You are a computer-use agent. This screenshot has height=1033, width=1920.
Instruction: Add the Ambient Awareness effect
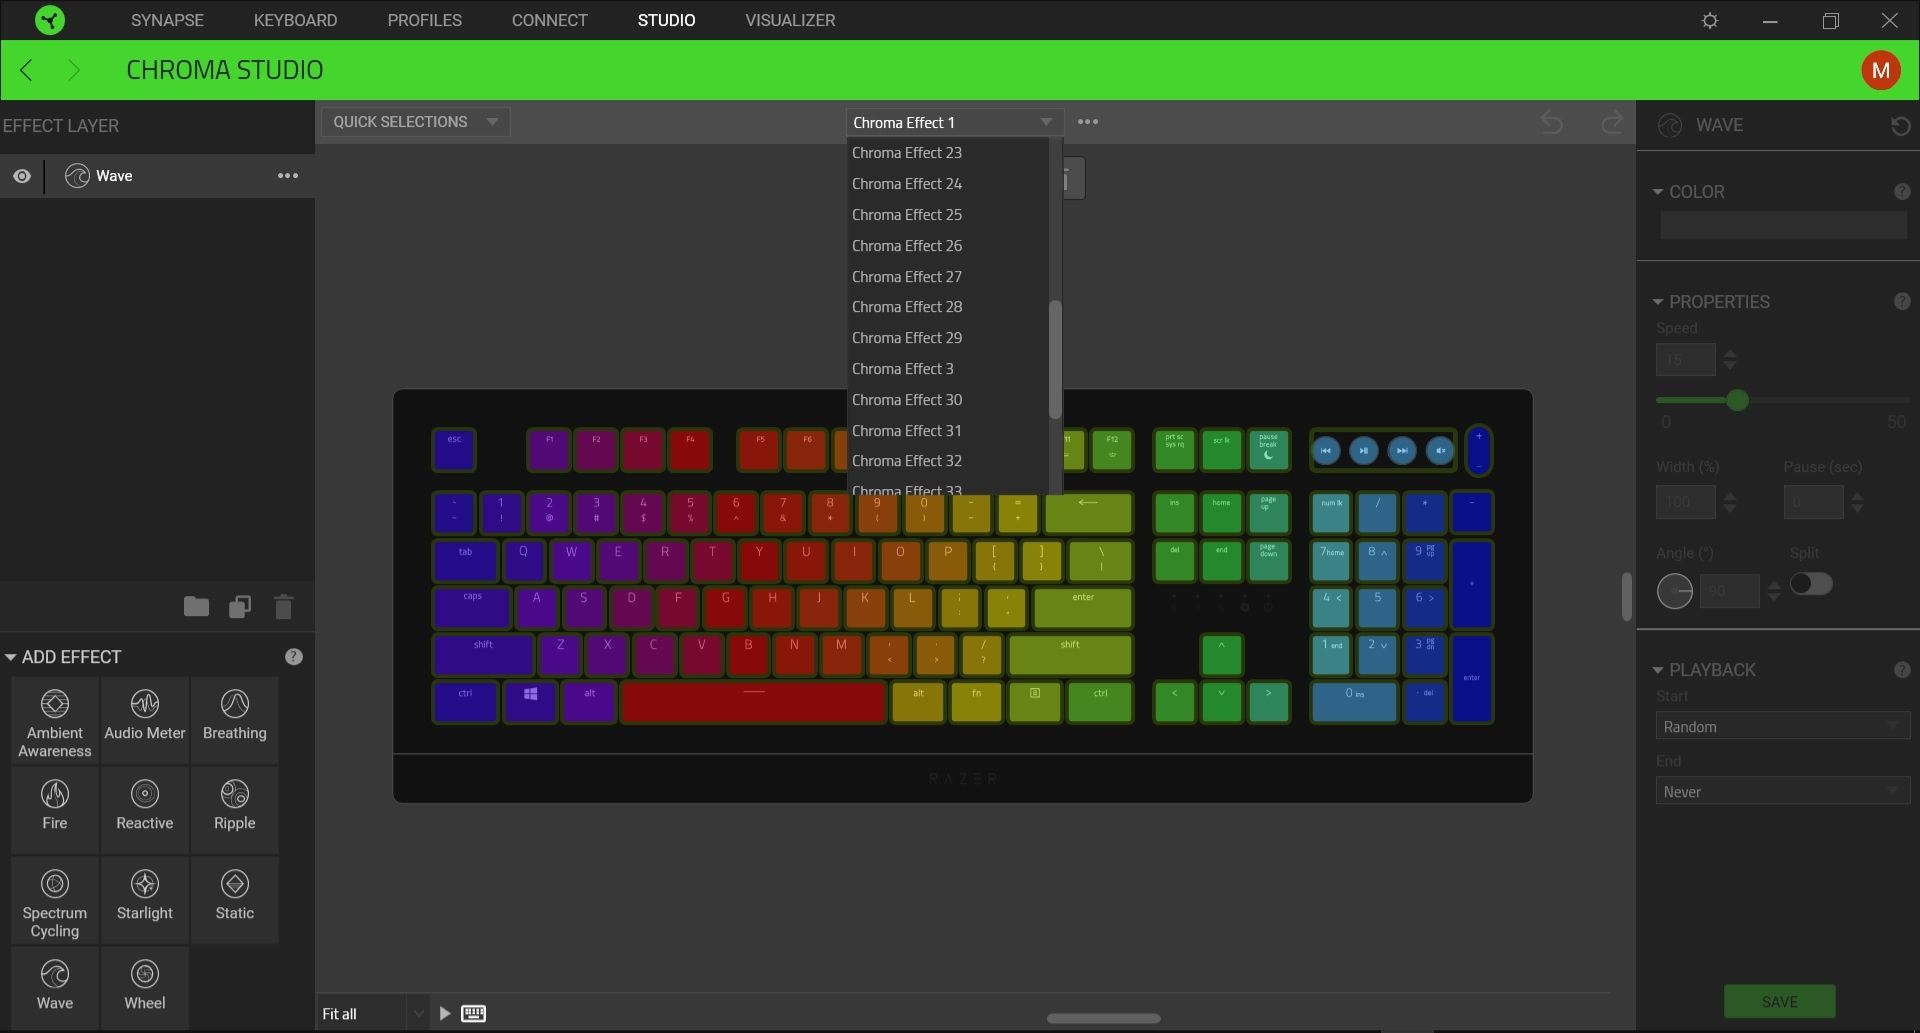[x=55, y=722]
